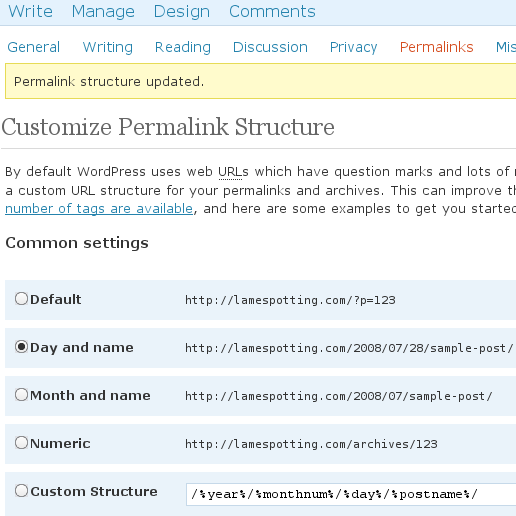The height and width of the screenshot is (516, 516).
Task: Switch to Privacy settings tab
Action: pyautogui.click(x=353, y=47)
